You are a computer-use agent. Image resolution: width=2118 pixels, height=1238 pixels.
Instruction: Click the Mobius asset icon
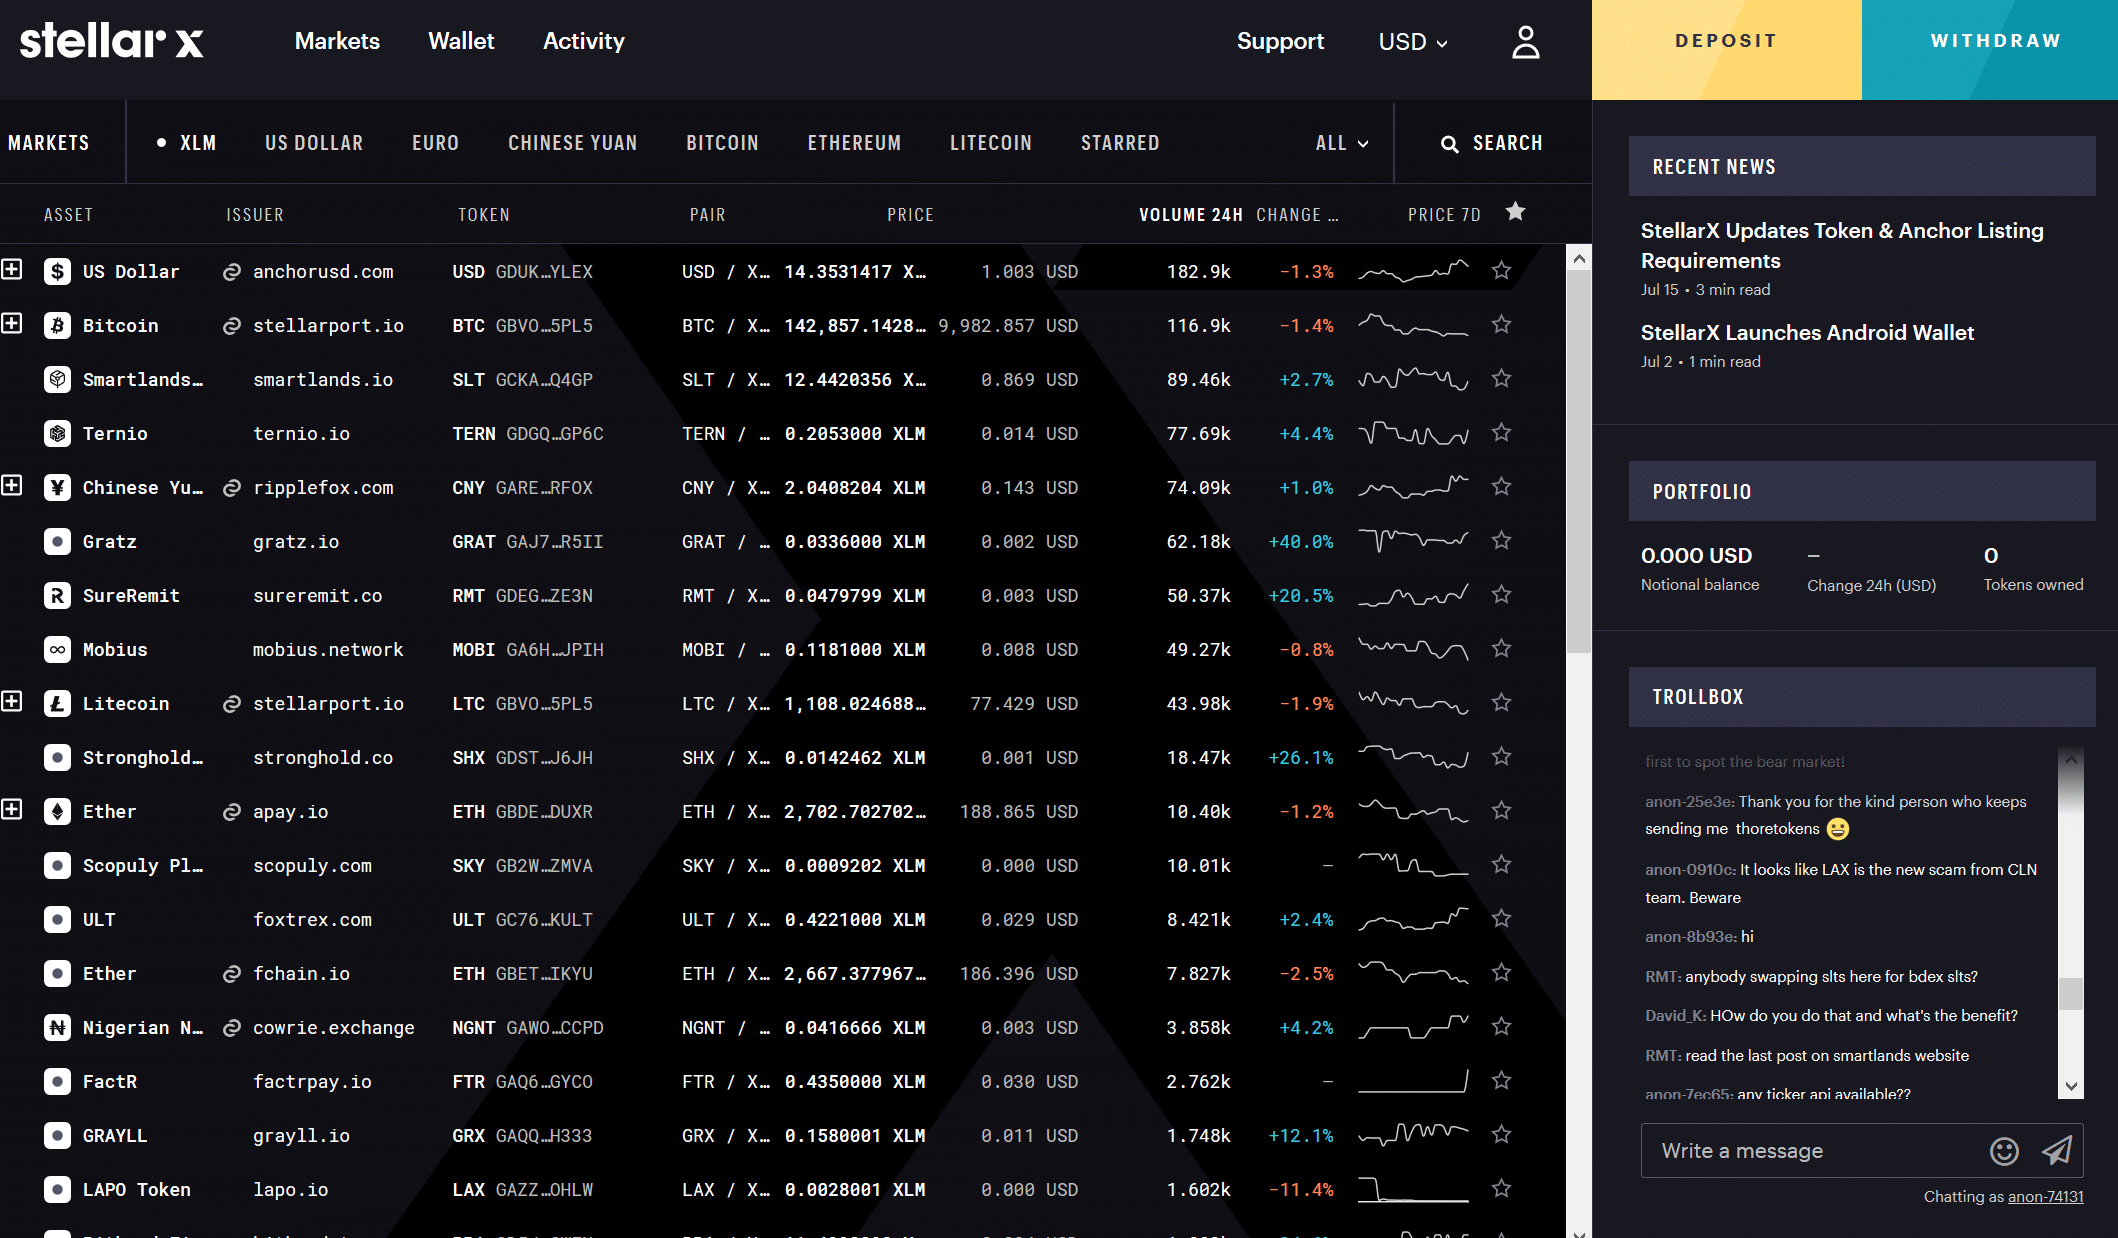click(58, 649)
